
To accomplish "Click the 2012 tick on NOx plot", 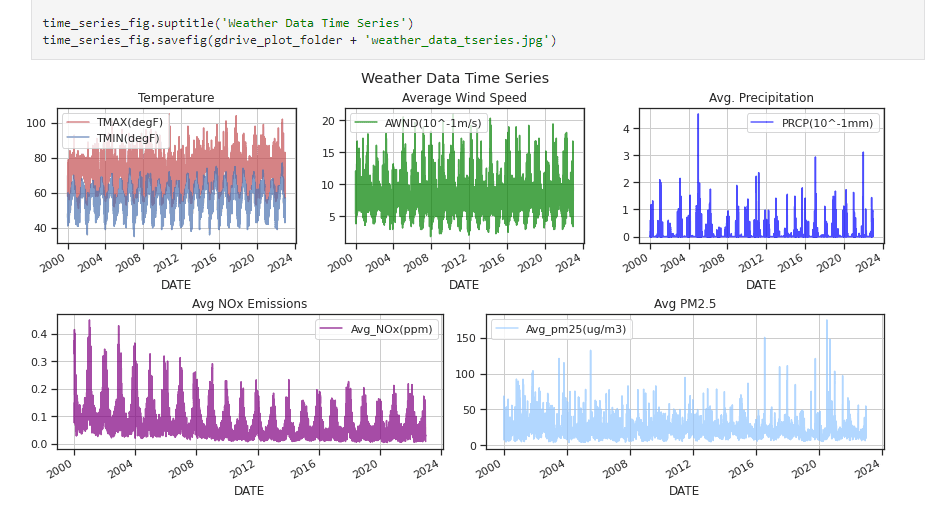I will (x=243, y=469).
